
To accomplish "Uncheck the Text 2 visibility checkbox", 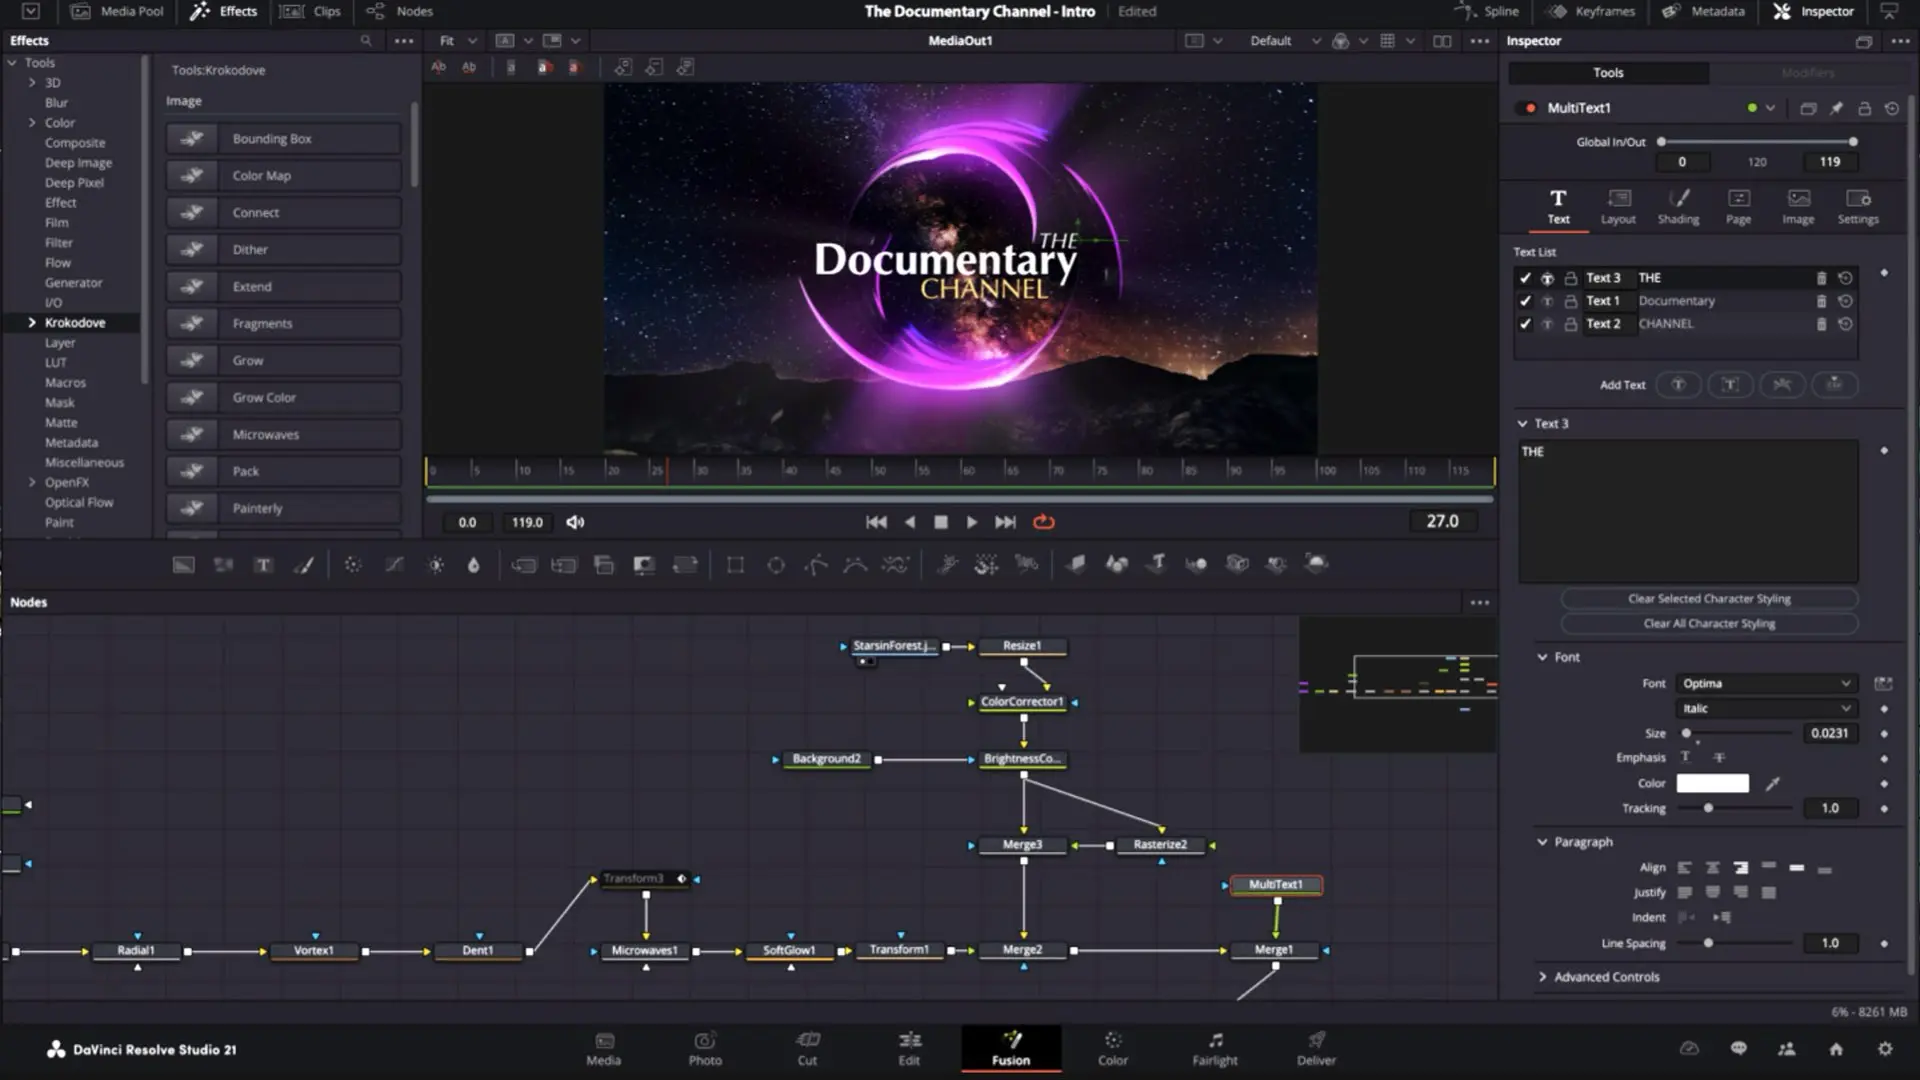I will 1525,323.
